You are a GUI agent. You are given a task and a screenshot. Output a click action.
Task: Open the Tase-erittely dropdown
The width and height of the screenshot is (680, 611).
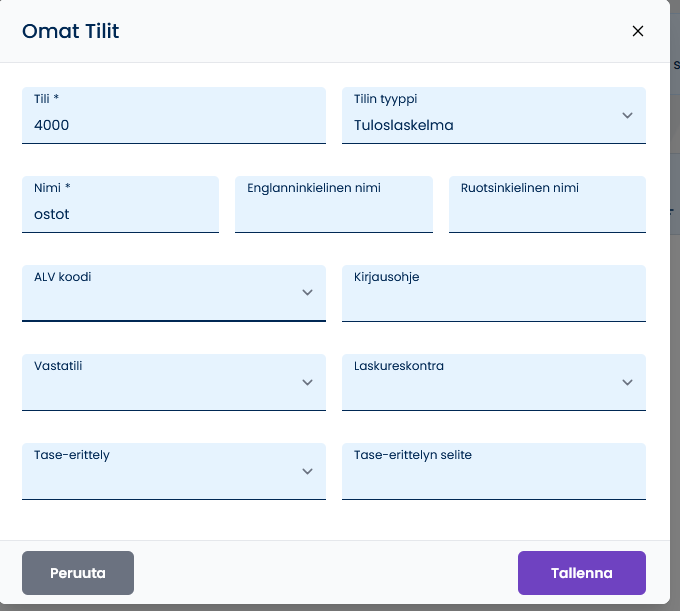point(174,471)
